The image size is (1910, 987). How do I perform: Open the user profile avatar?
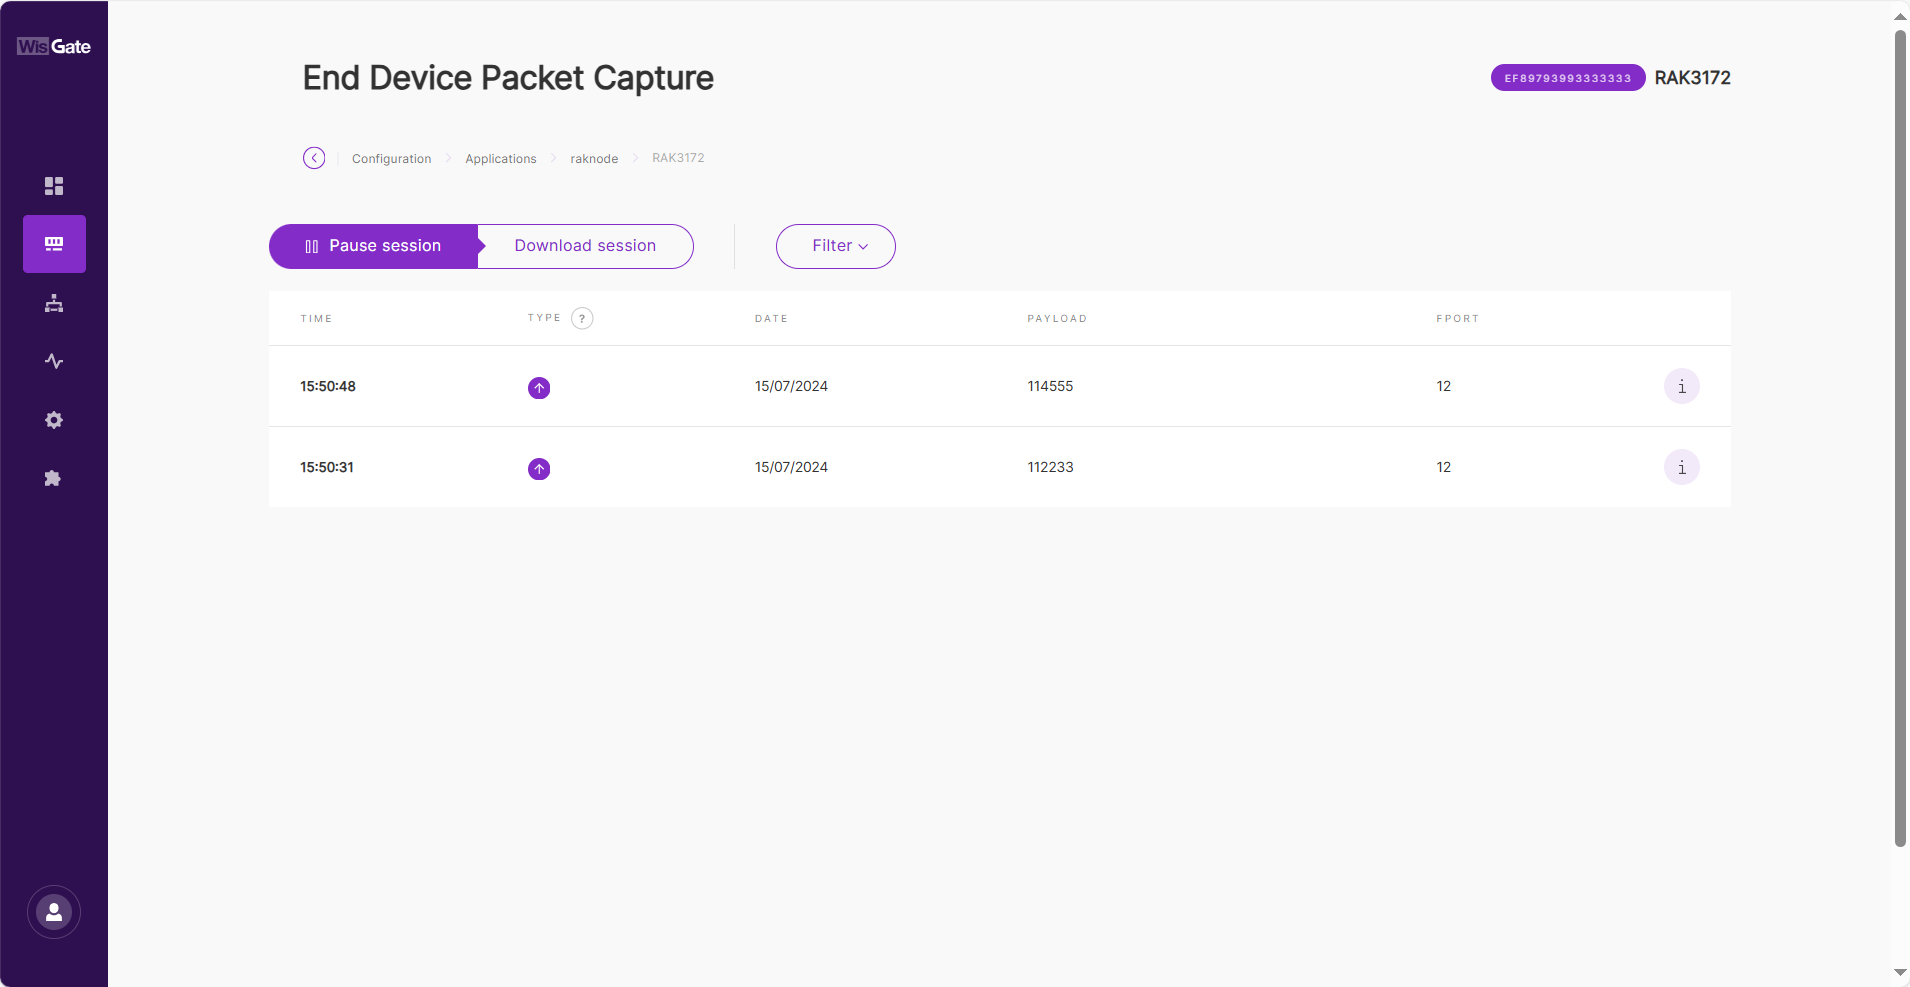tap(54, 912)
